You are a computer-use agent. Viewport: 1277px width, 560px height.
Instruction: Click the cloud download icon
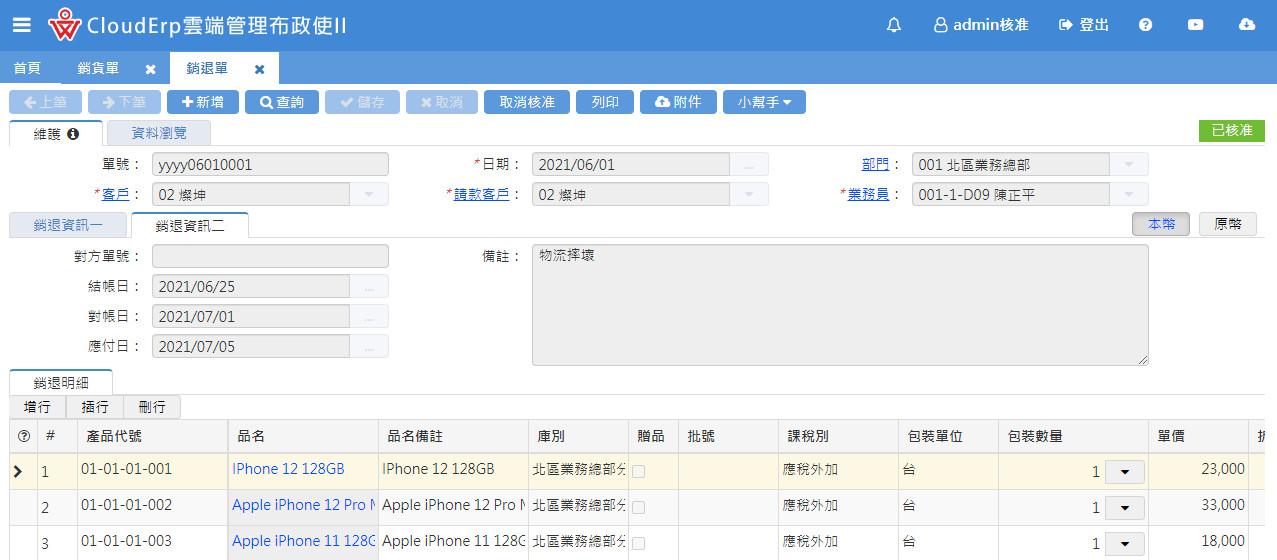point(1246,25)
